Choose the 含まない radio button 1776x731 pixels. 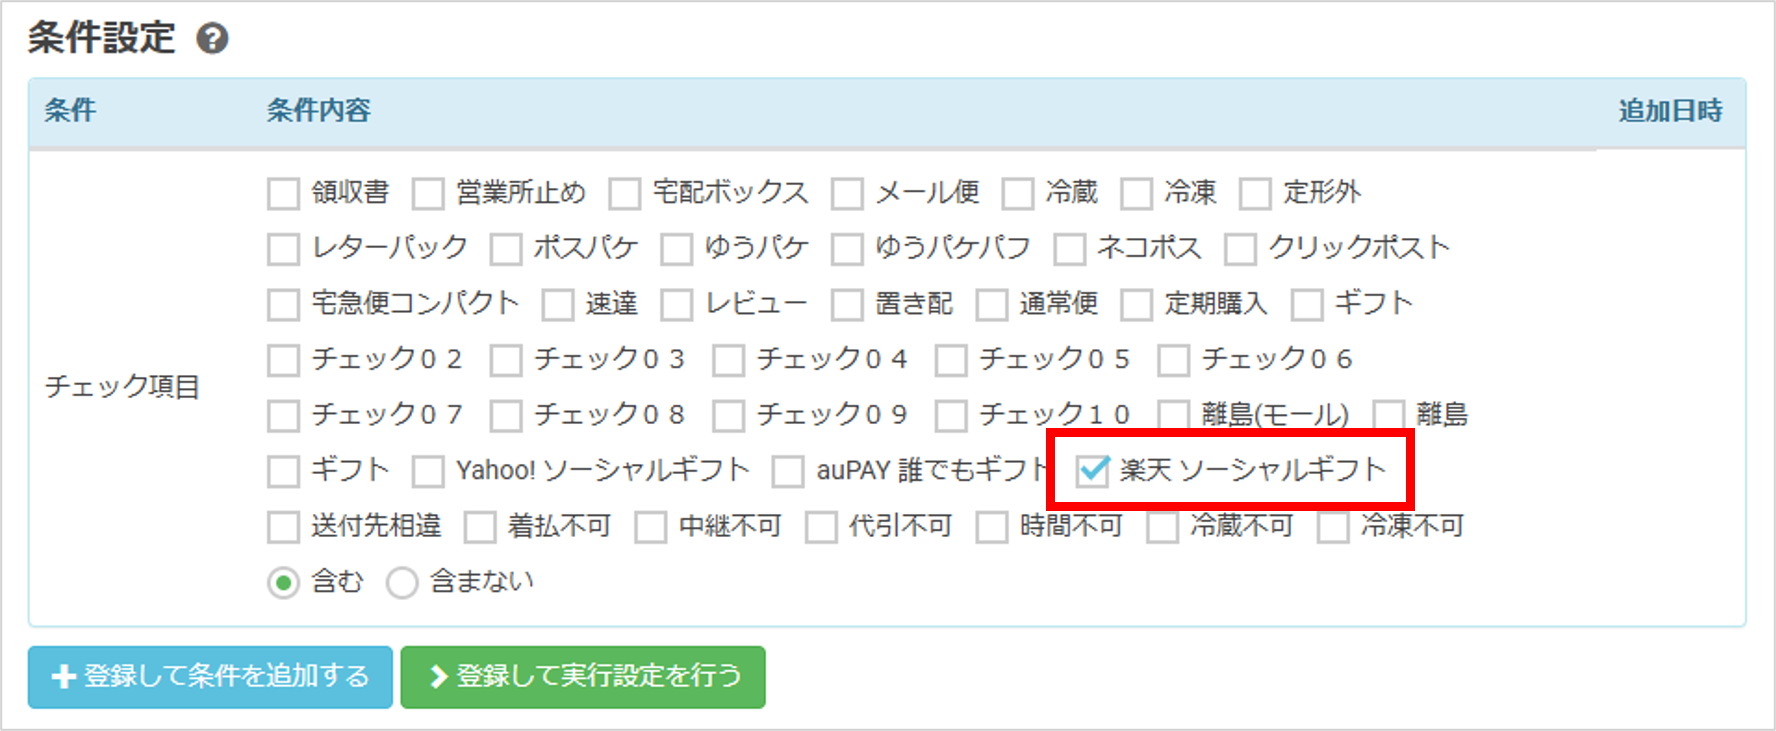(x=402, y=582)
